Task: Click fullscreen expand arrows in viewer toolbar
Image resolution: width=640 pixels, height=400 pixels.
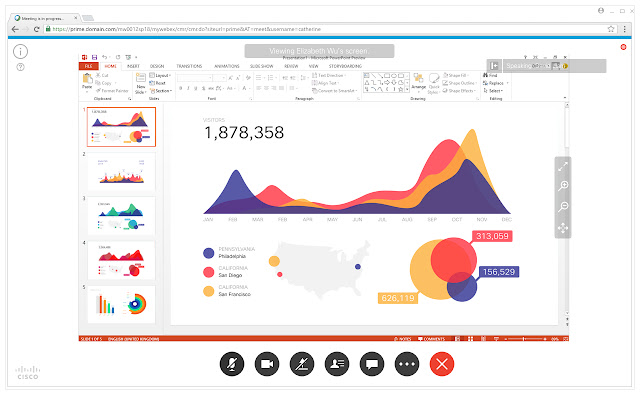Action: pyautogui.click(x=563, y=167)
